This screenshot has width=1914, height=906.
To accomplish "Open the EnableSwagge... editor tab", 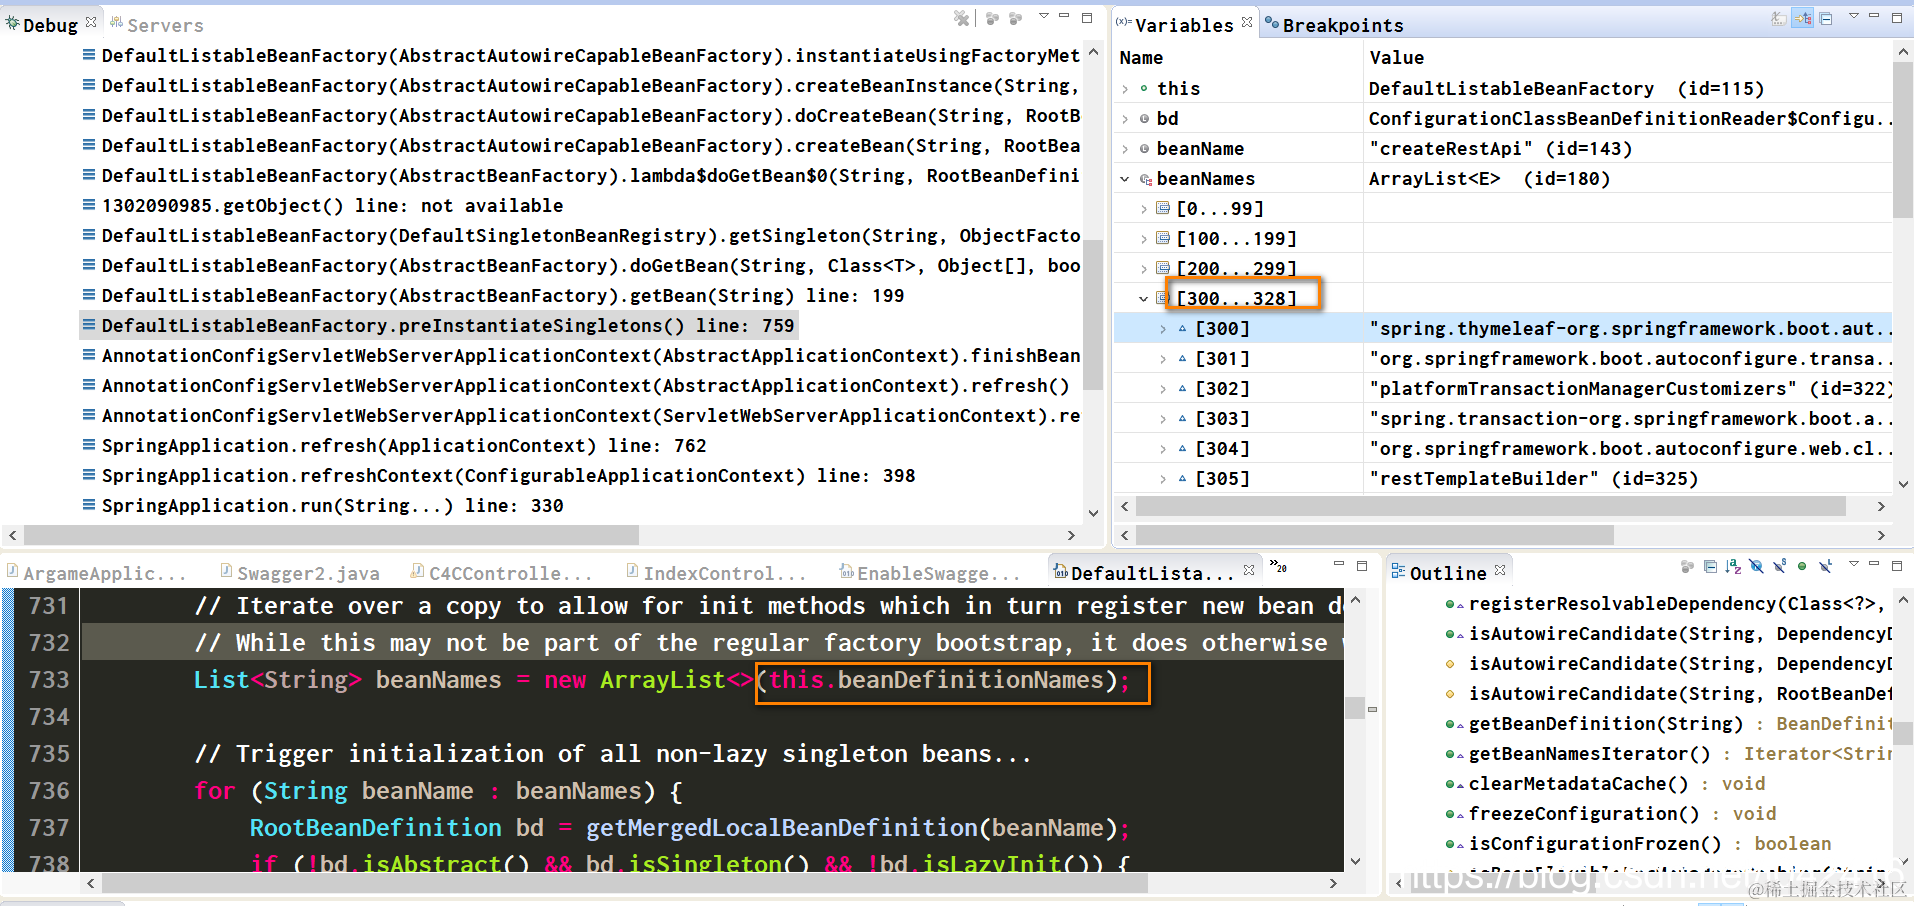I will (x=930, y=573).
